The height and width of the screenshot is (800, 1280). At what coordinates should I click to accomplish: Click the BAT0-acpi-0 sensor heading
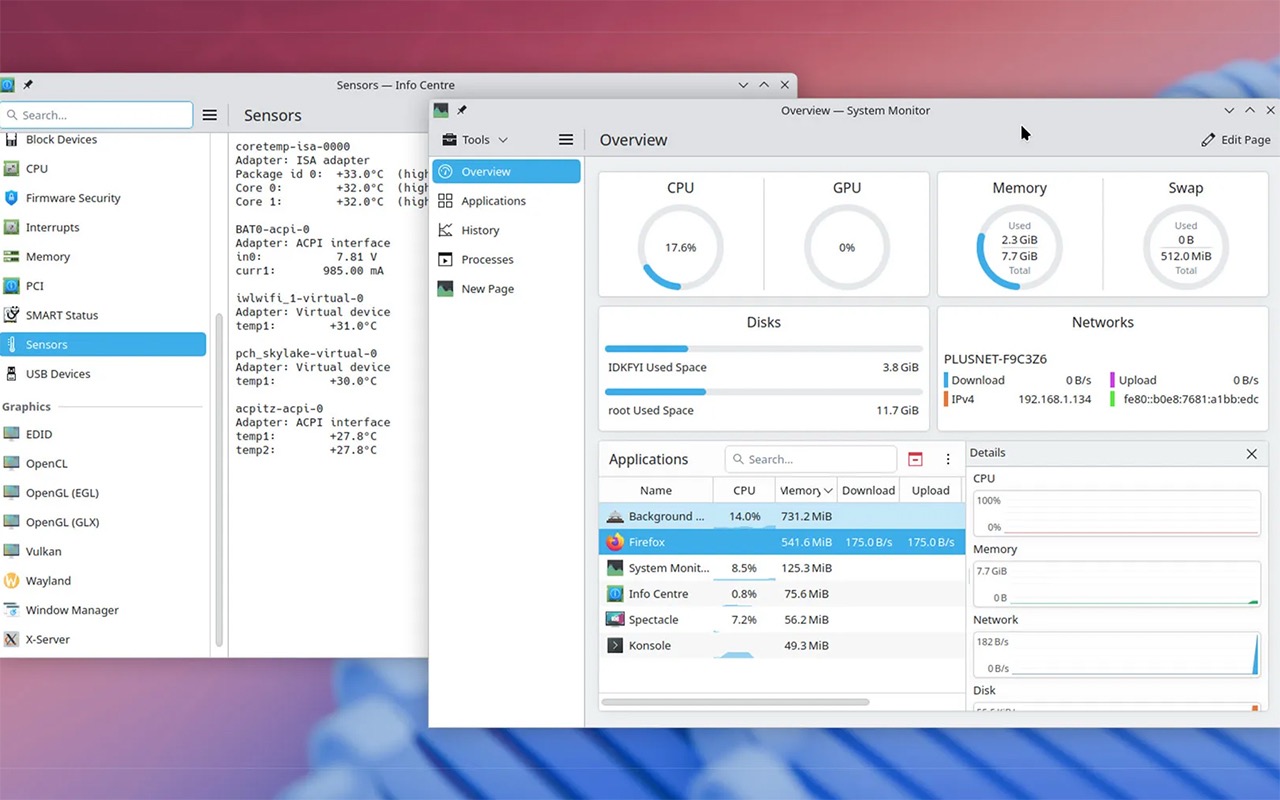(272, 229)
